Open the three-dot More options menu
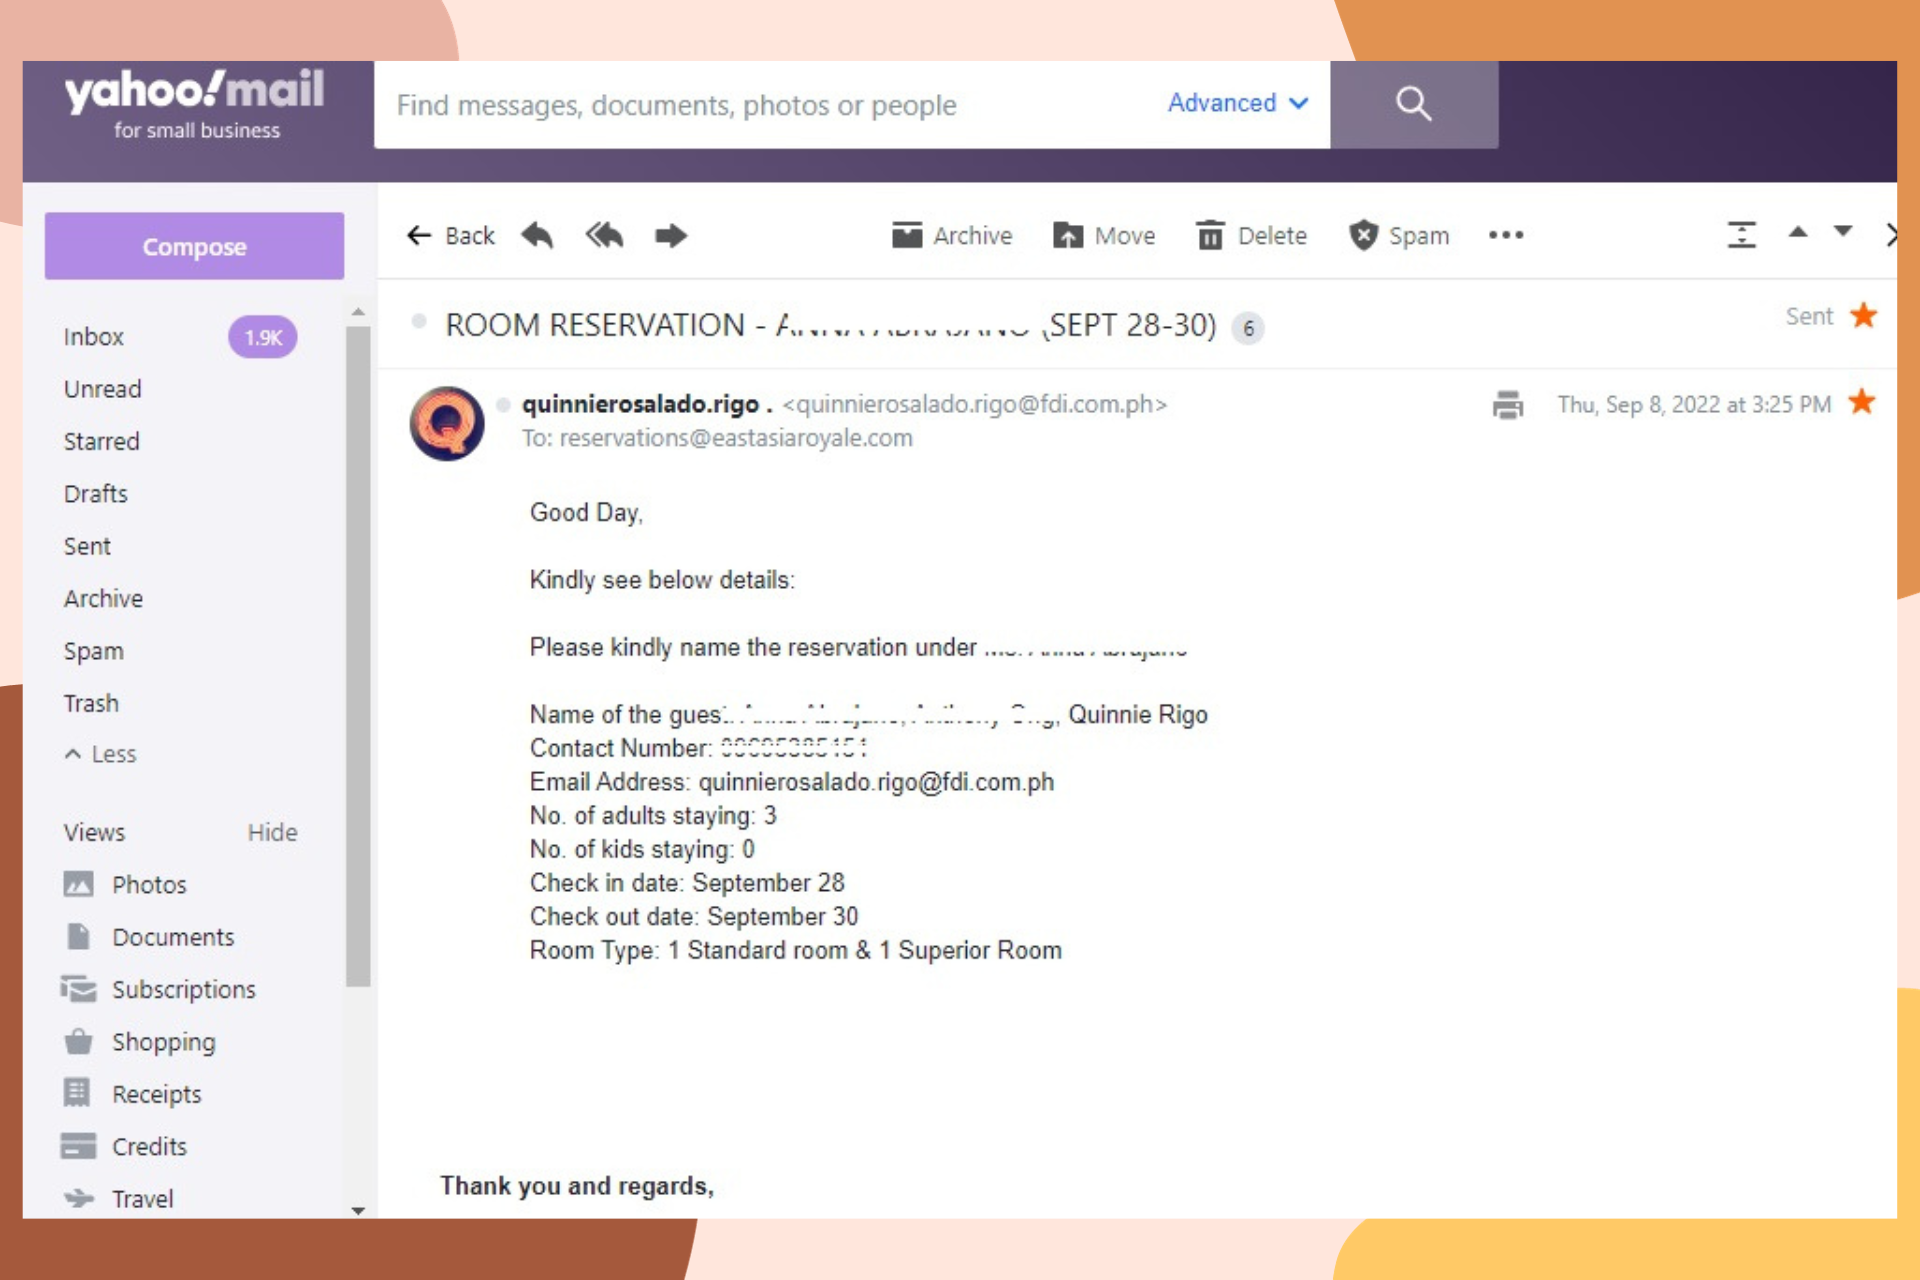Image resolution: width=1920 pixels, height=1280 pixels. point(1505,236)
